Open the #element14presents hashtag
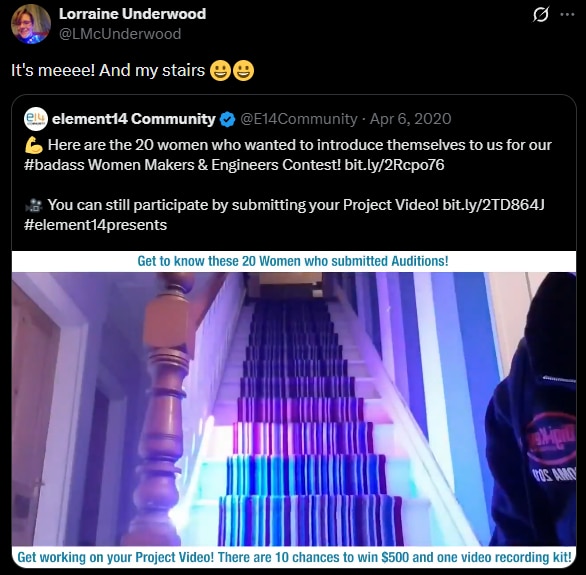Viewport: 586px width, 575px height. (x=95, y=225)
